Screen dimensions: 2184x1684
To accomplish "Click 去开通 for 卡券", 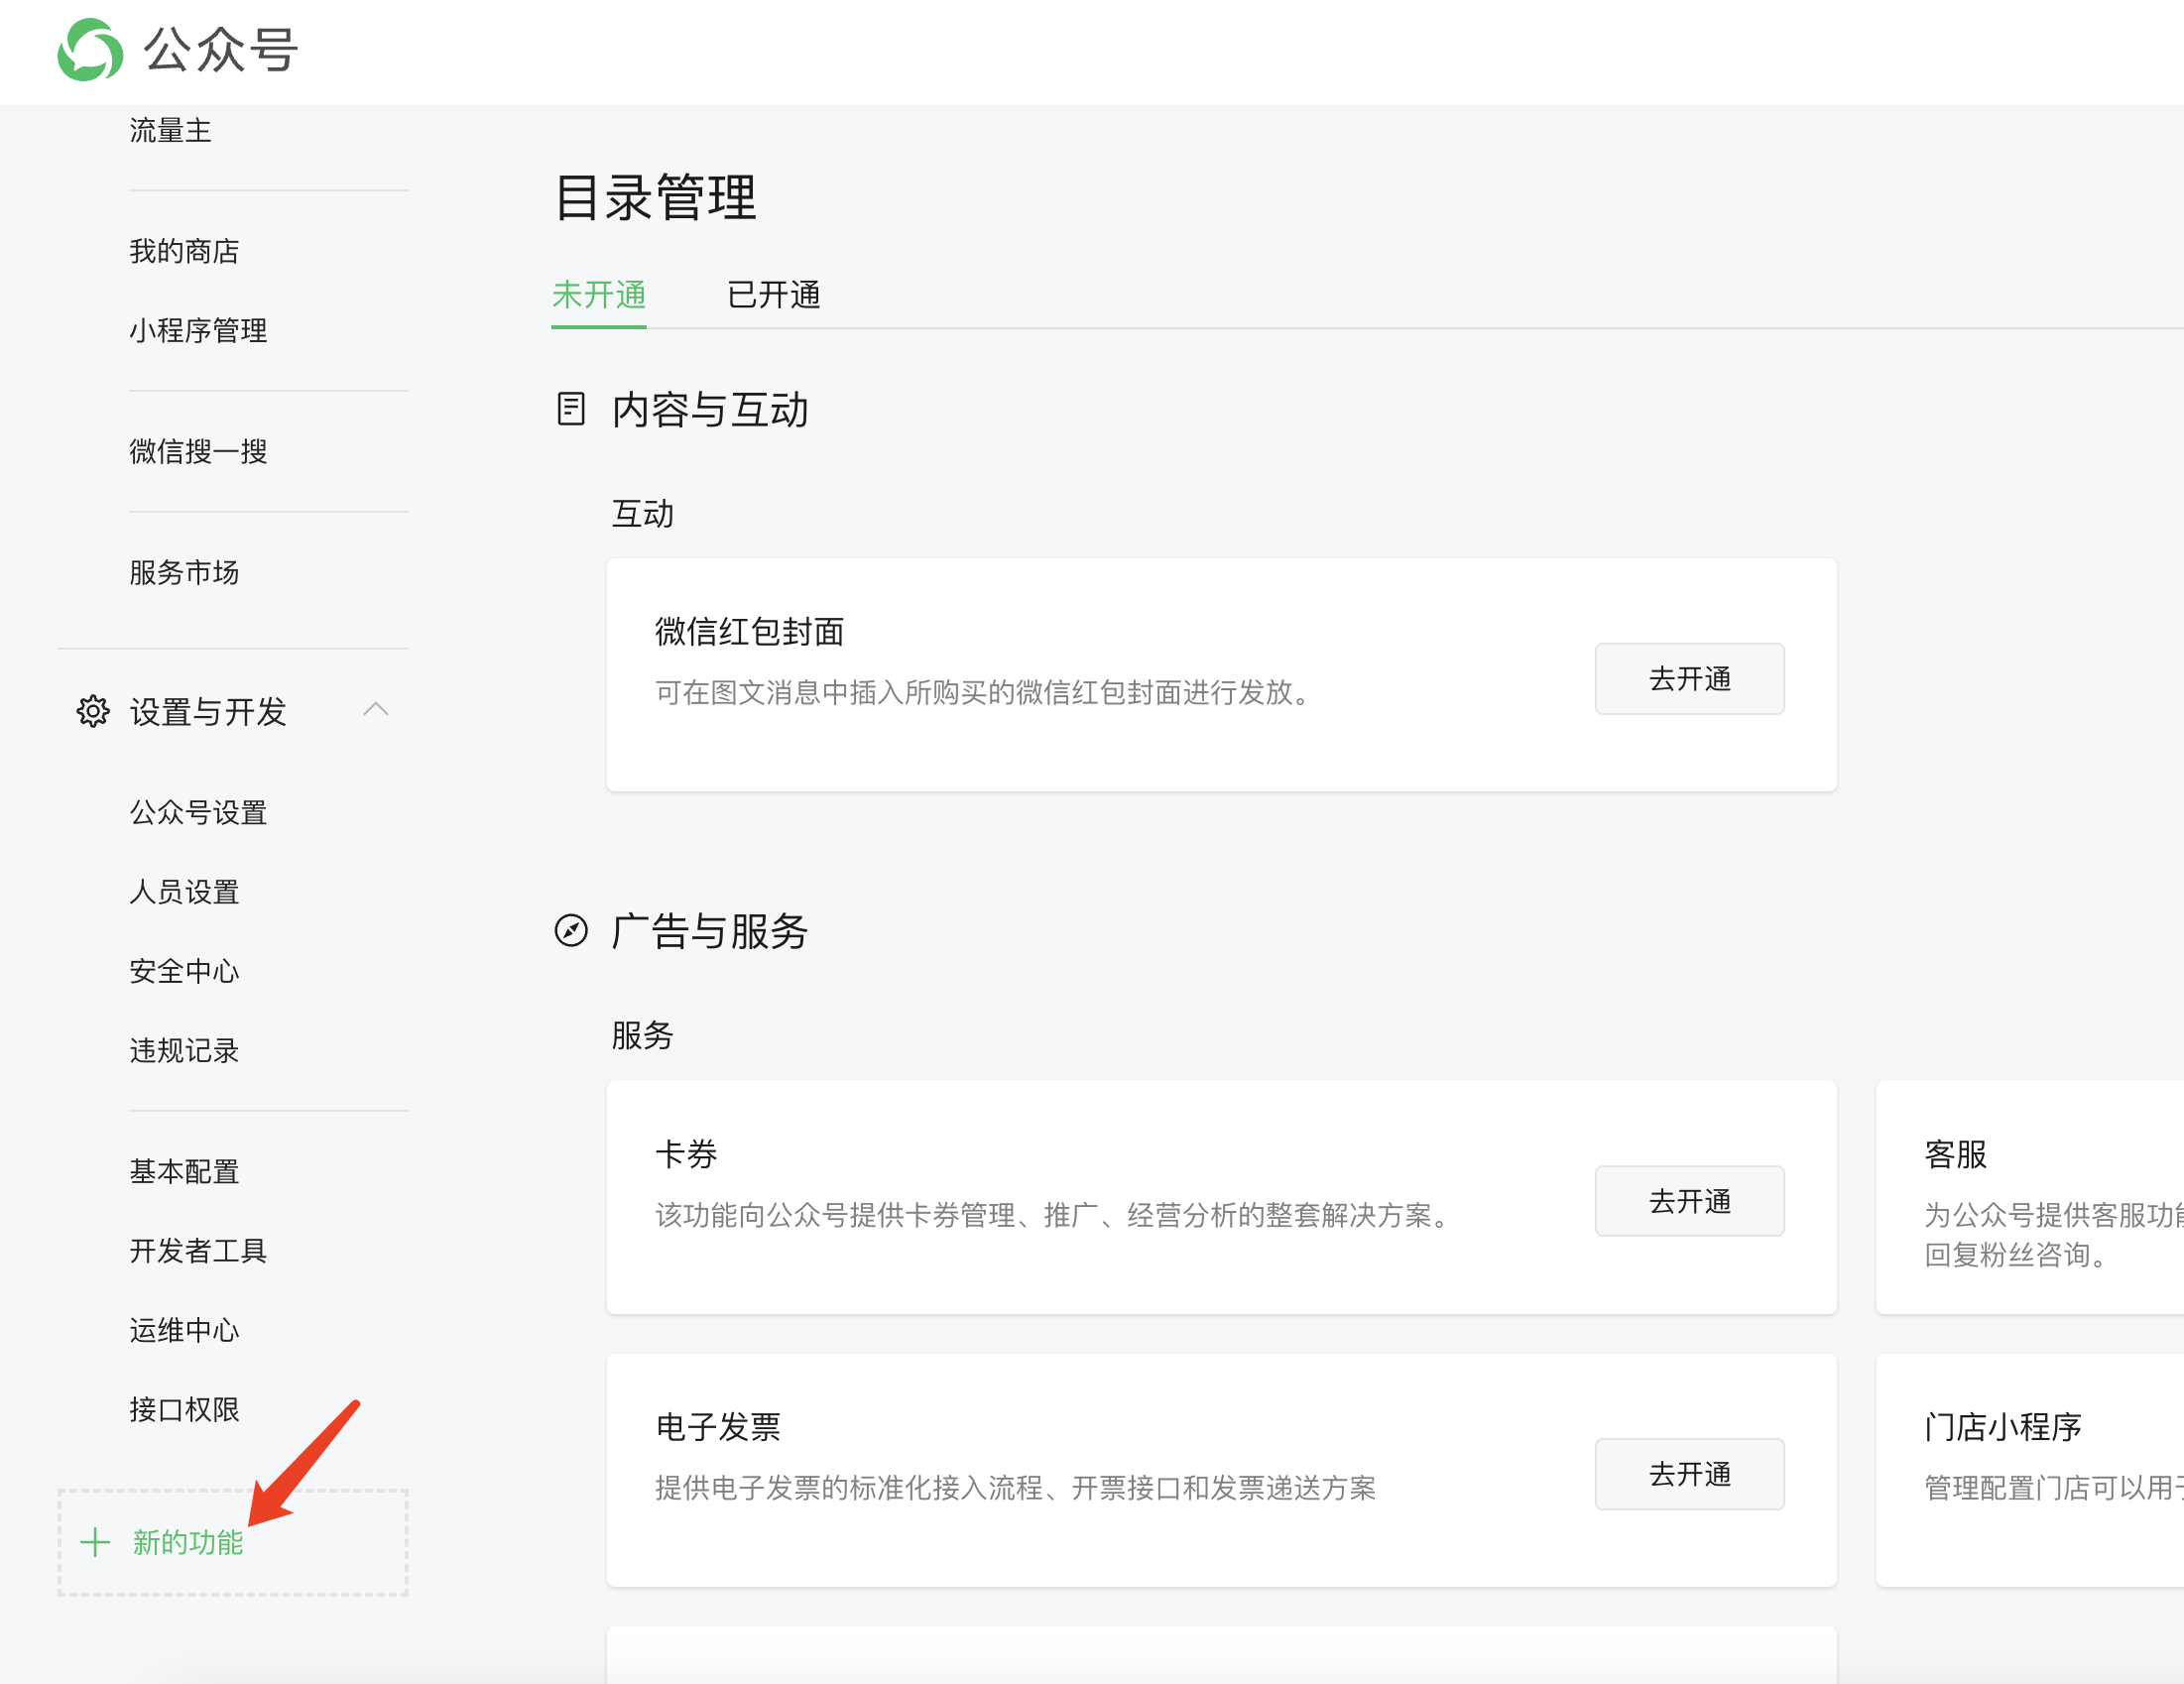I will (1689, 1201).
